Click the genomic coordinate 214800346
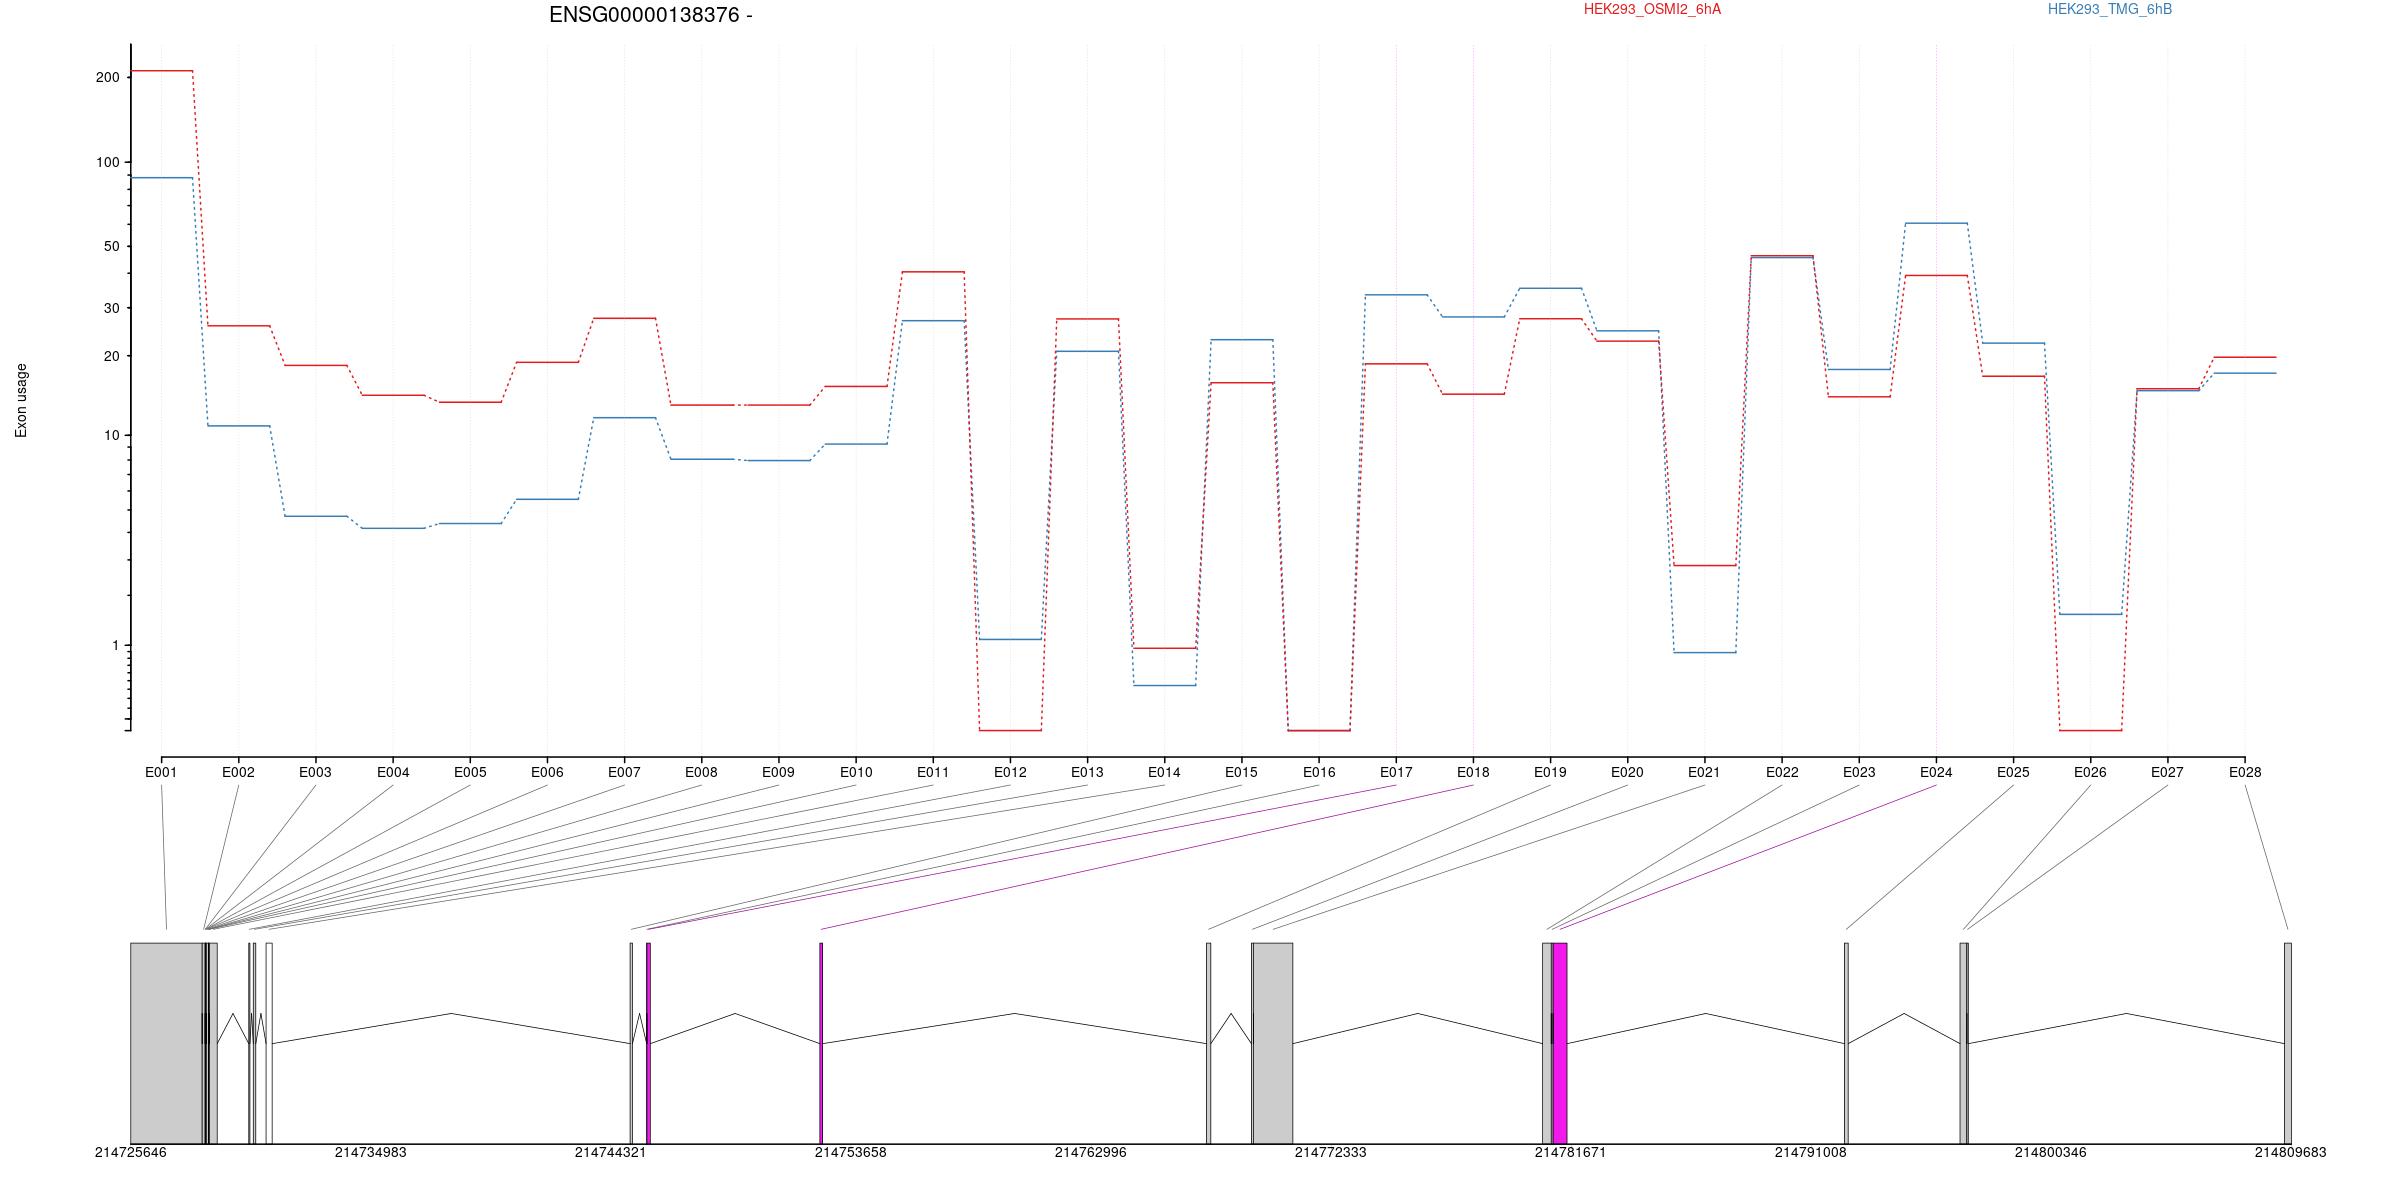The width and height of the screenshot is (2400, 1200). pyautogui.click(x=2051, y=1152)
